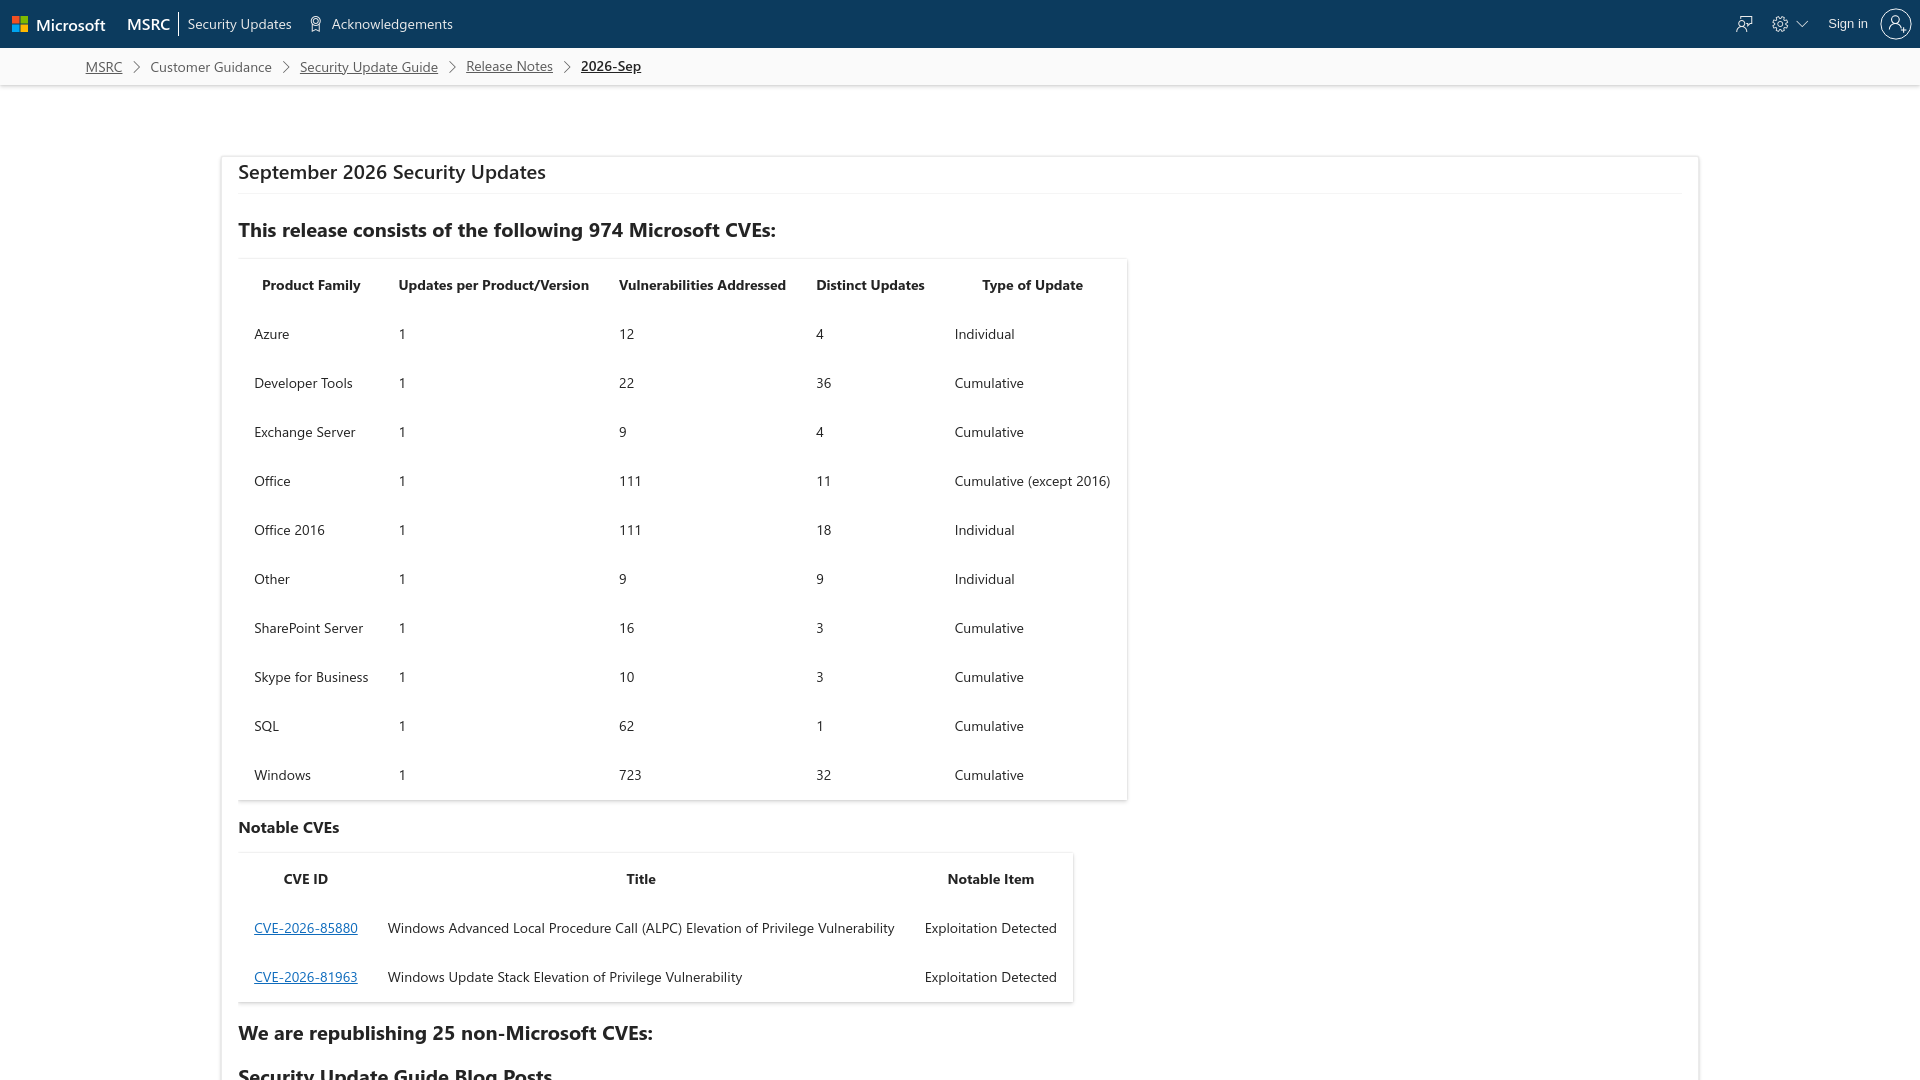Click Vulnerabilities Addressed column header
The width and height of the screenshot is (1920, 1080).
click(702, 285)
